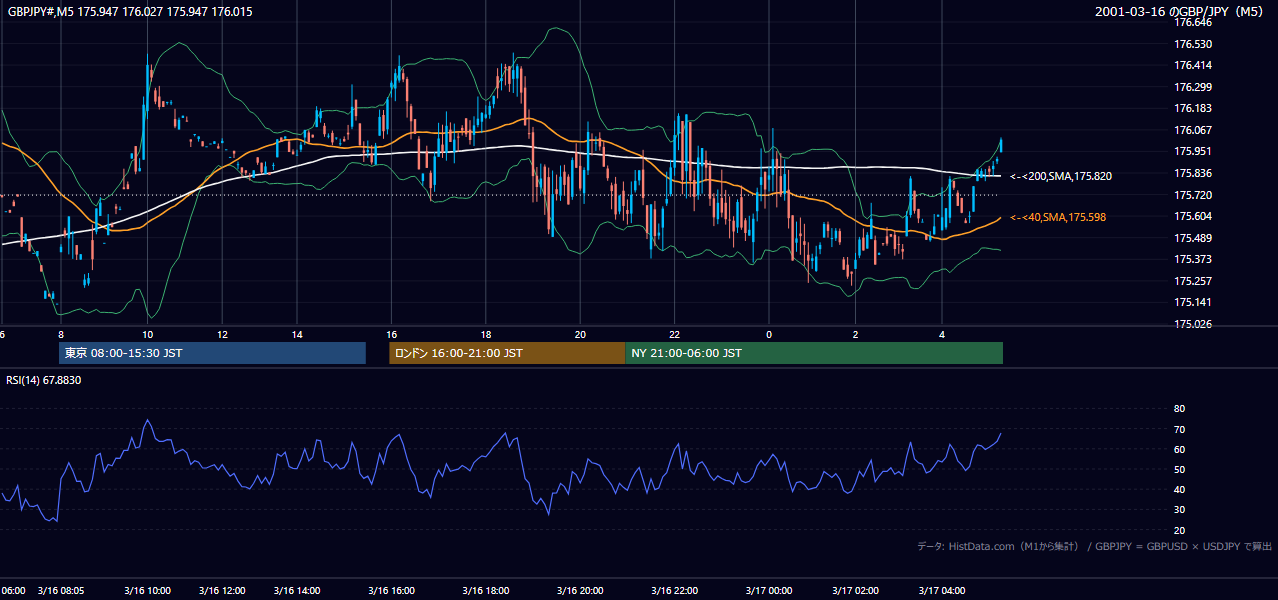Click the 3/16 14:00 time axis label
The height and width of the screenshot is (600, 1278).
coord(296,591)
